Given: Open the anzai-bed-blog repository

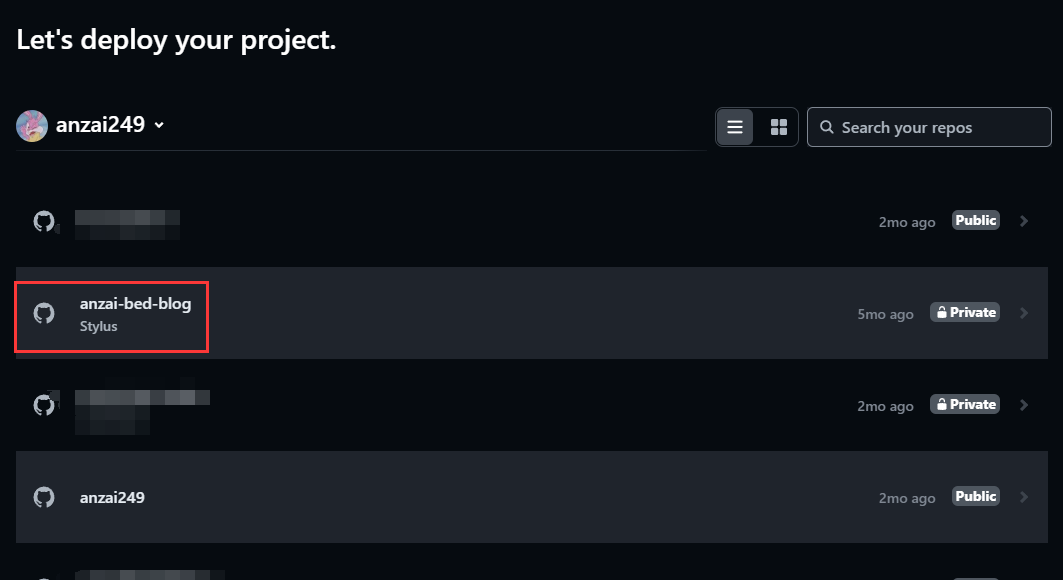Looking at the screenshot, I should pyautogui.click(x=135, y=304).
